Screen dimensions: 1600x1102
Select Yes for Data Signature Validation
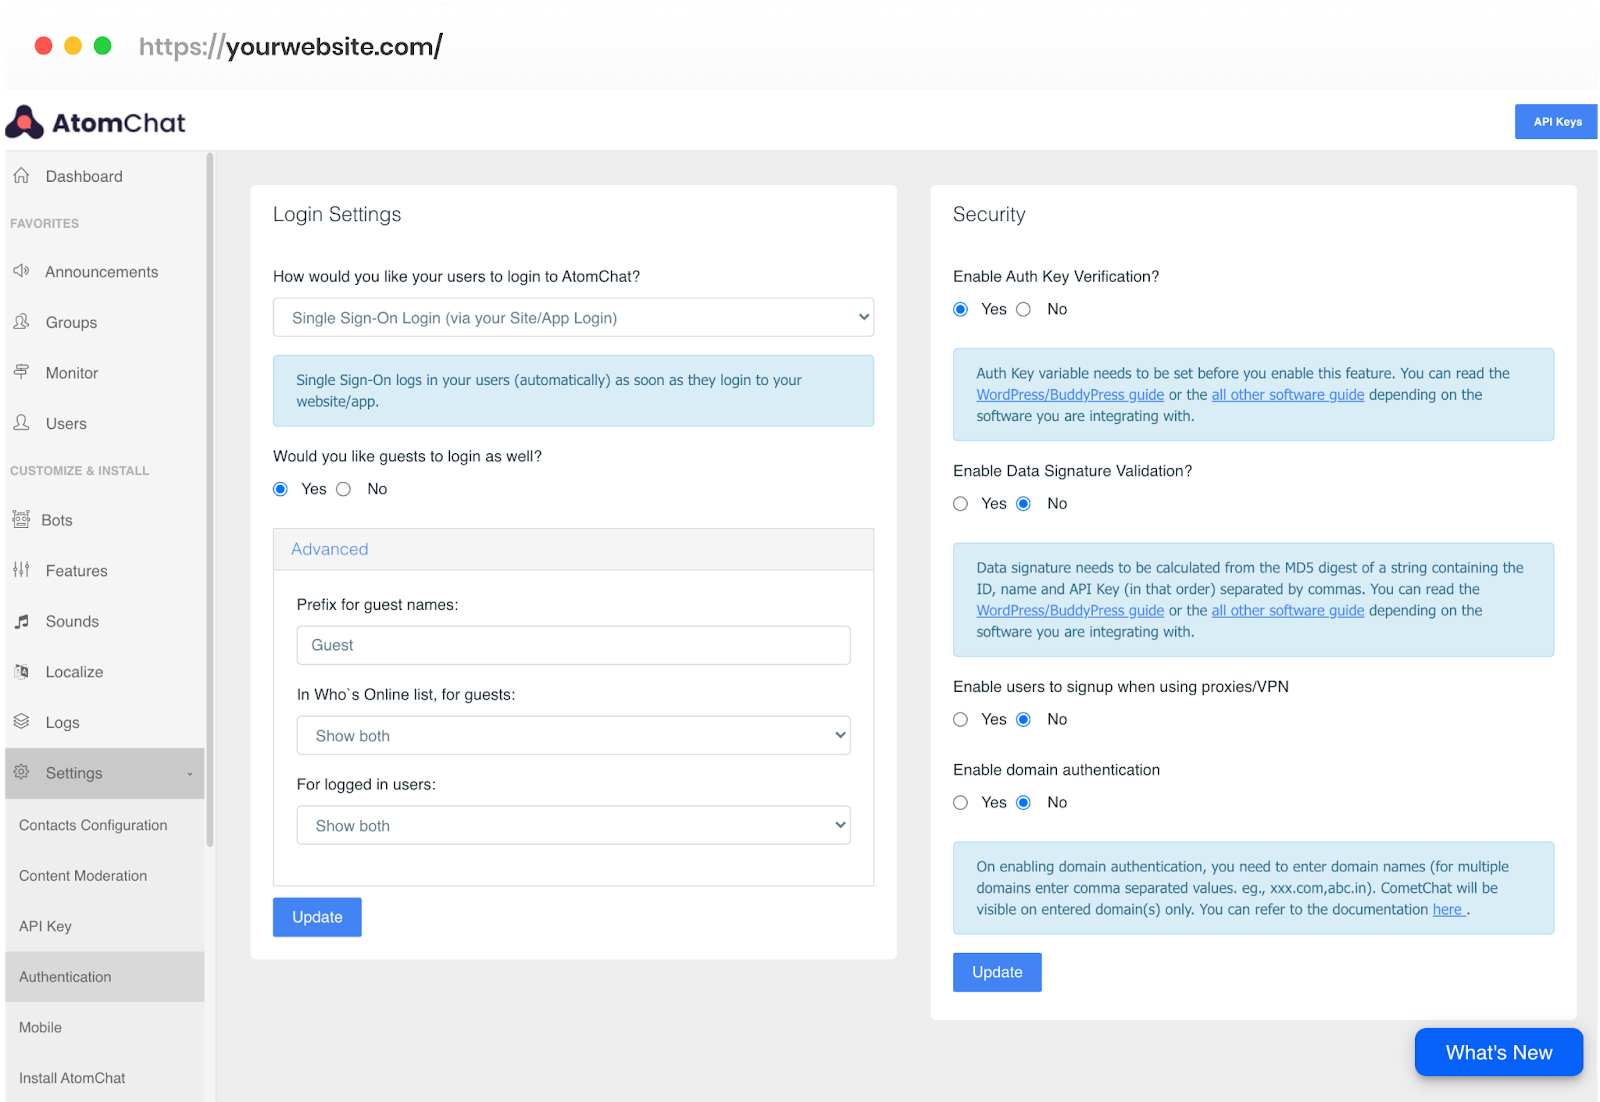click(x=961, y=504)
